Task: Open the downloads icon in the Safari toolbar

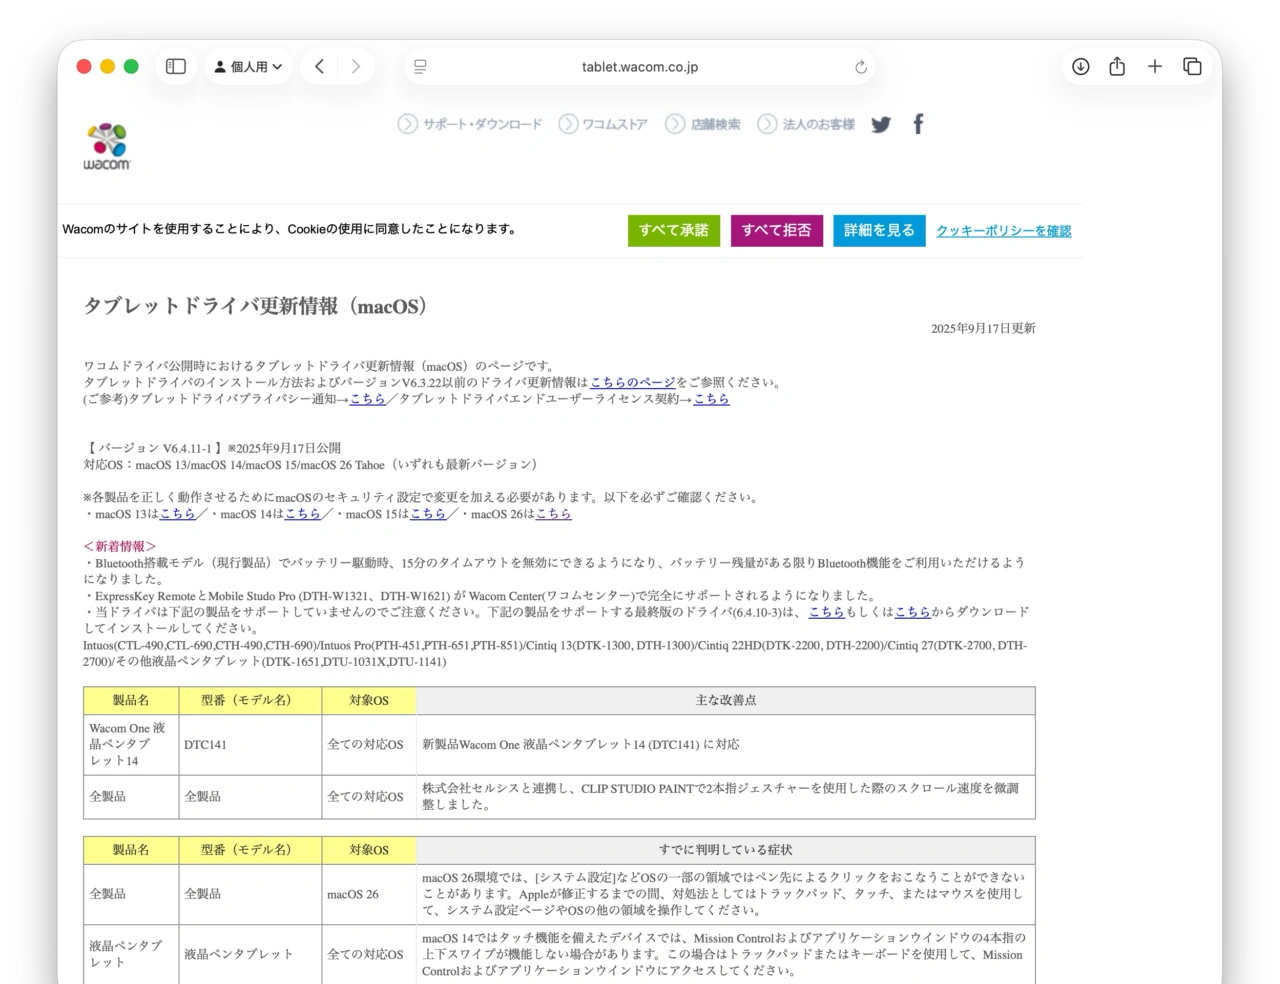Action: pyautogui.click(x=1079, y=66)
